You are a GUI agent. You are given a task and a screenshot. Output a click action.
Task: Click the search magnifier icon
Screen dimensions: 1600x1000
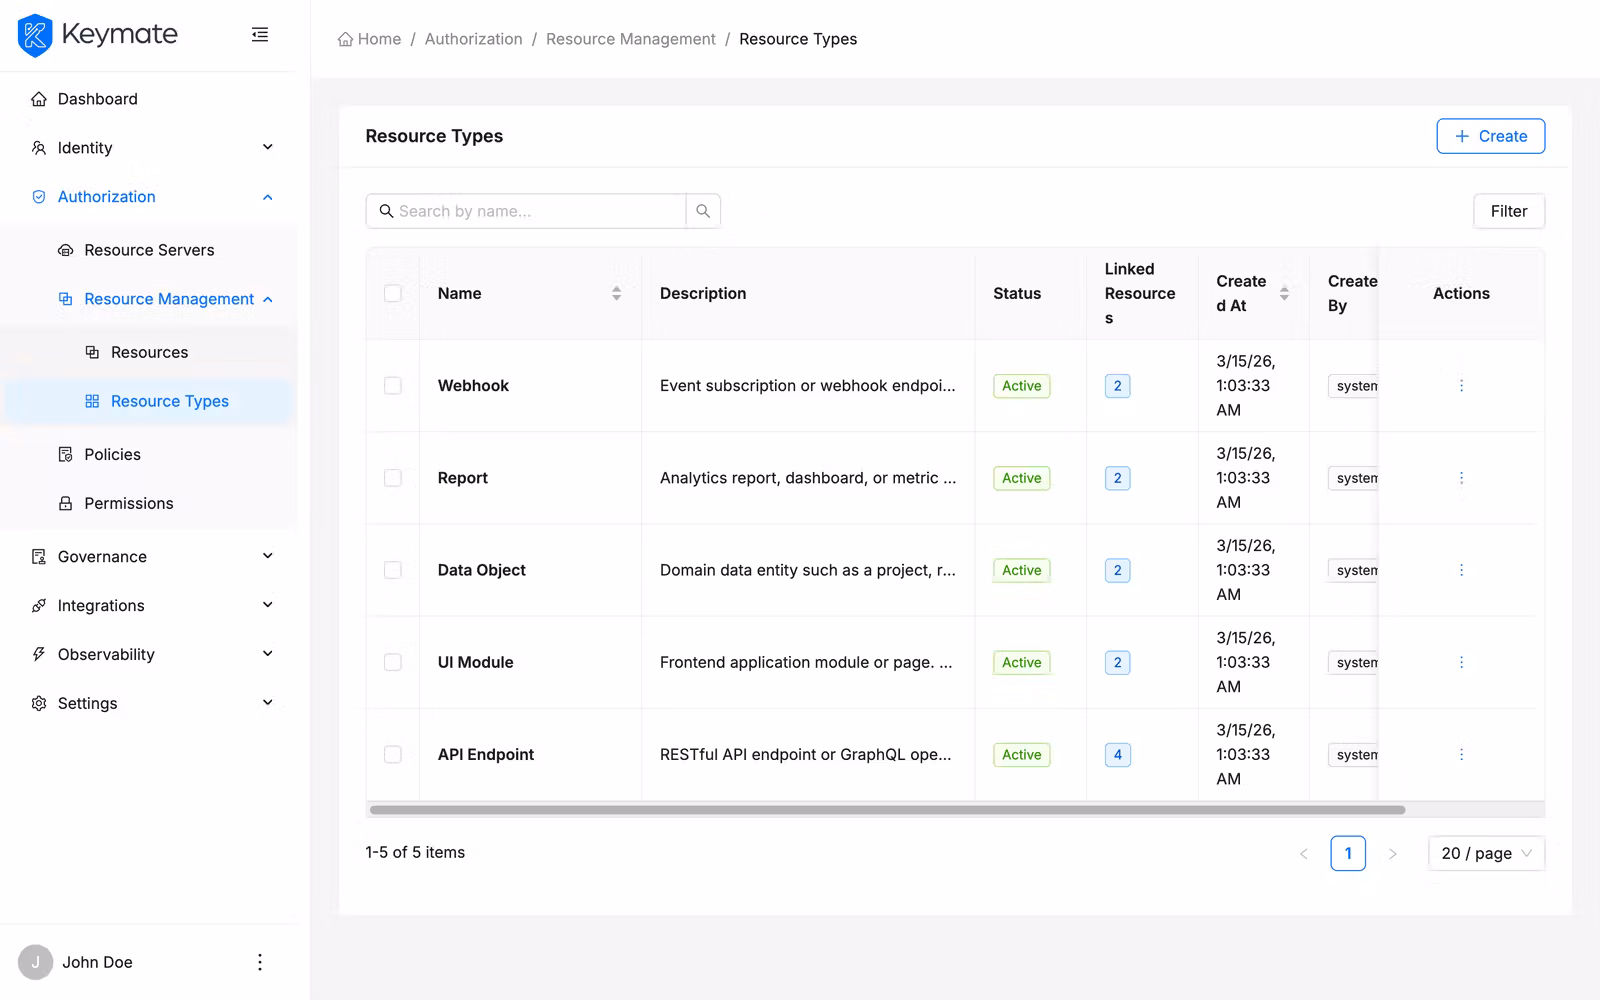pyautogui.click(x=703, y=210)
